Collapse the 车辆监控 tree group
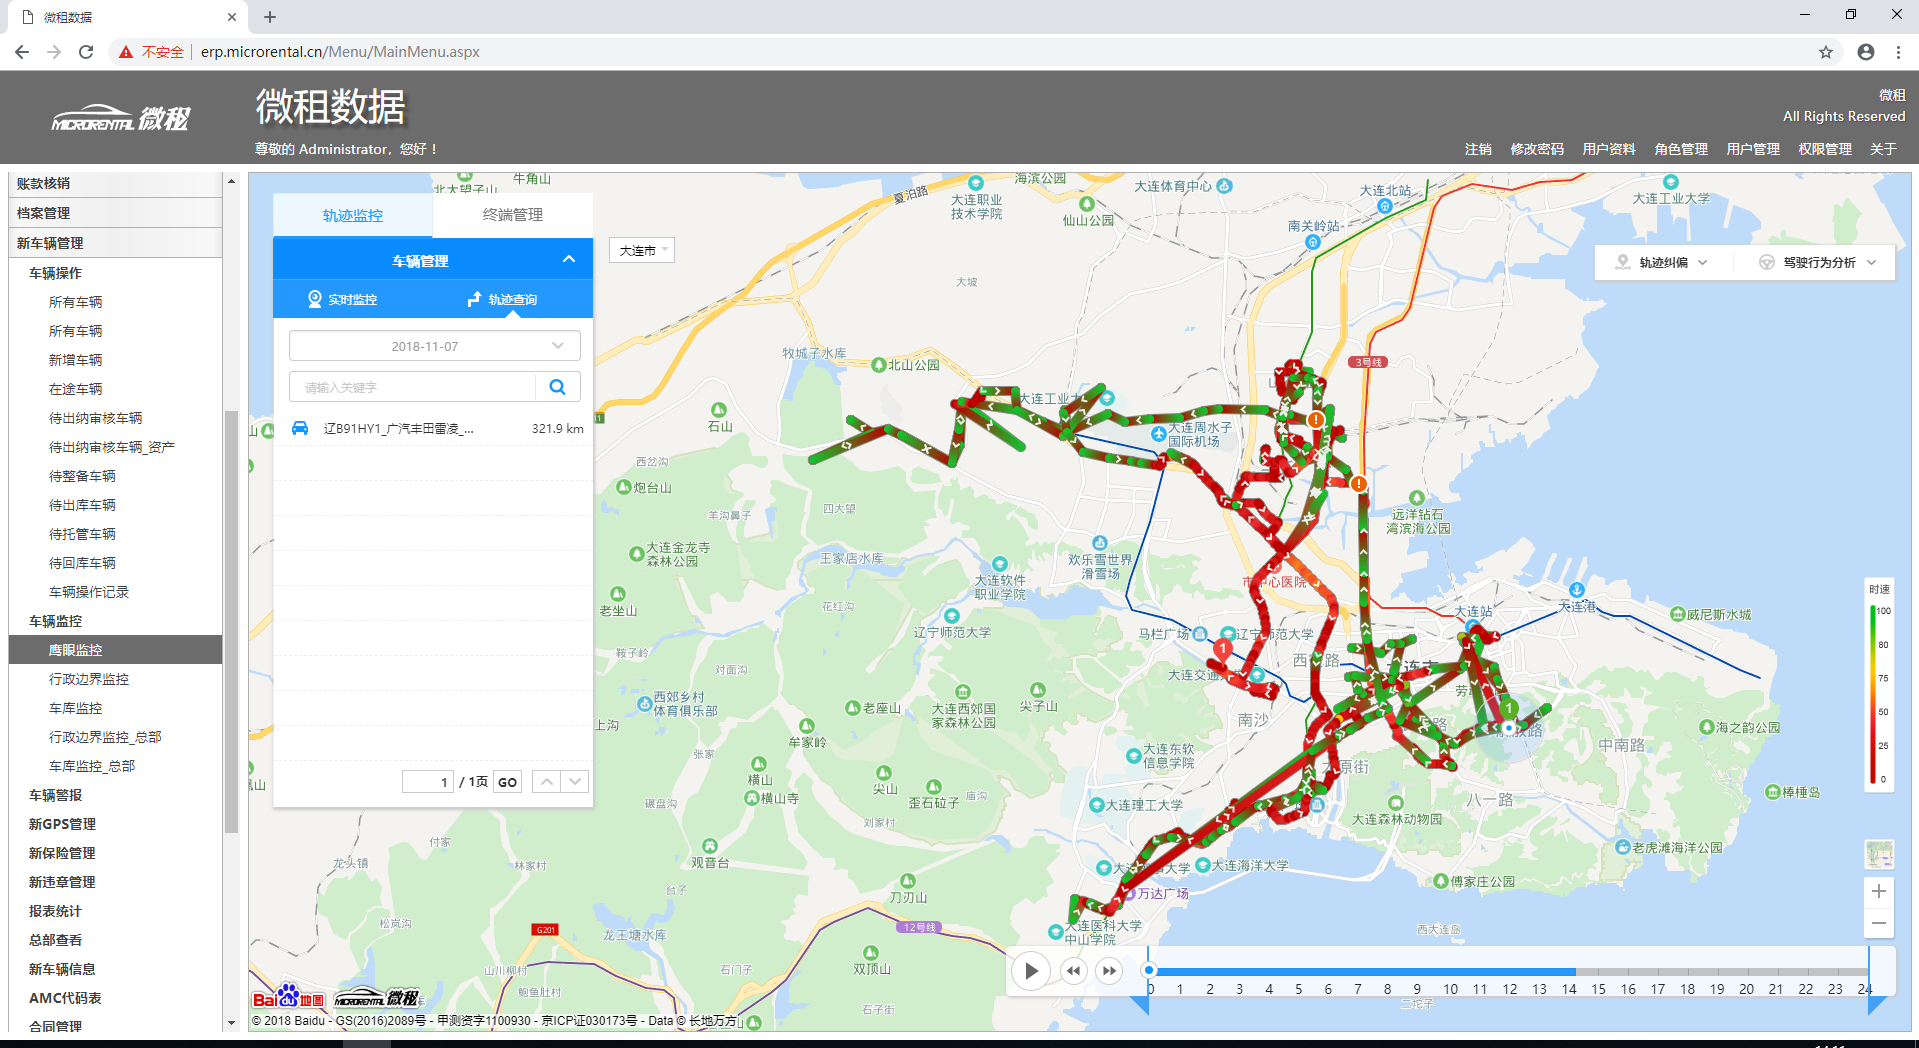 (55, 621)
